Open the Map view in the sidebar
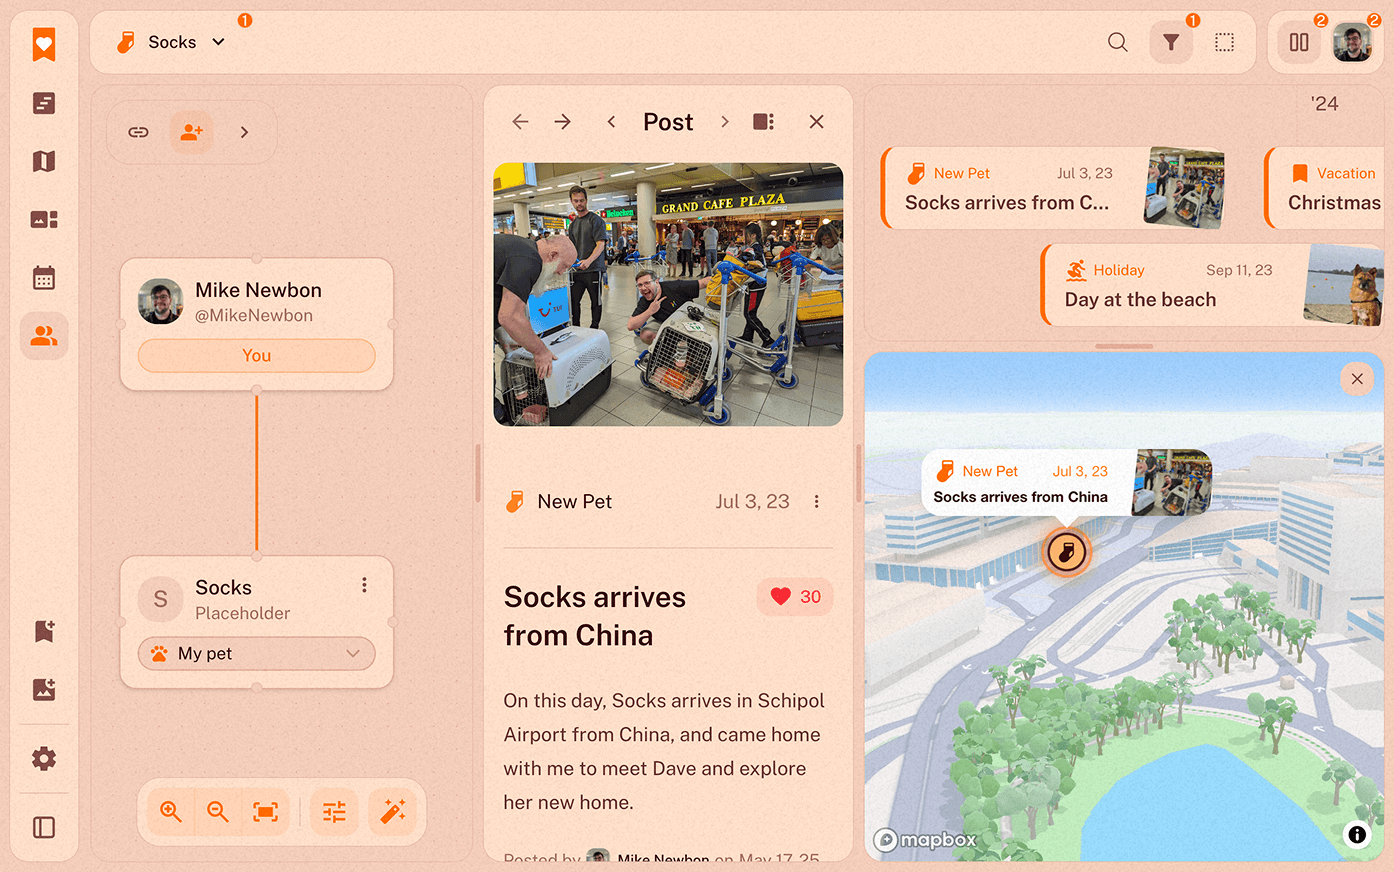The image size is (1394, 872). coord(44,161)
